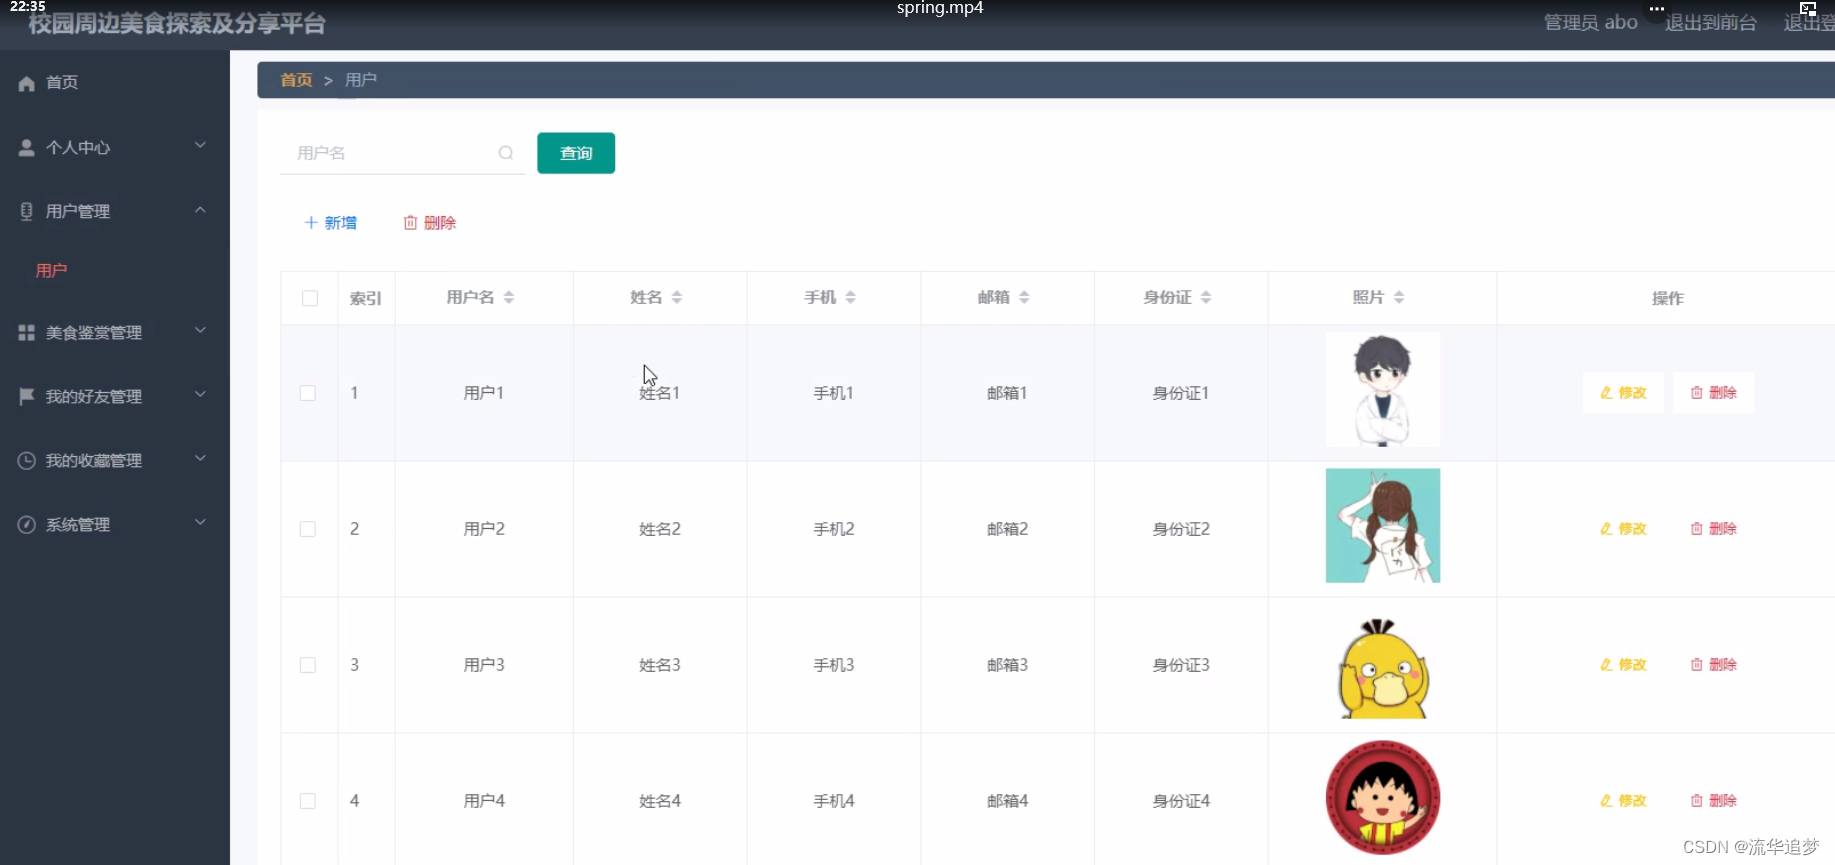Click the 我的收藏管理 clock icon
The width and height of the screenshot is (1835, 865).
27,460
